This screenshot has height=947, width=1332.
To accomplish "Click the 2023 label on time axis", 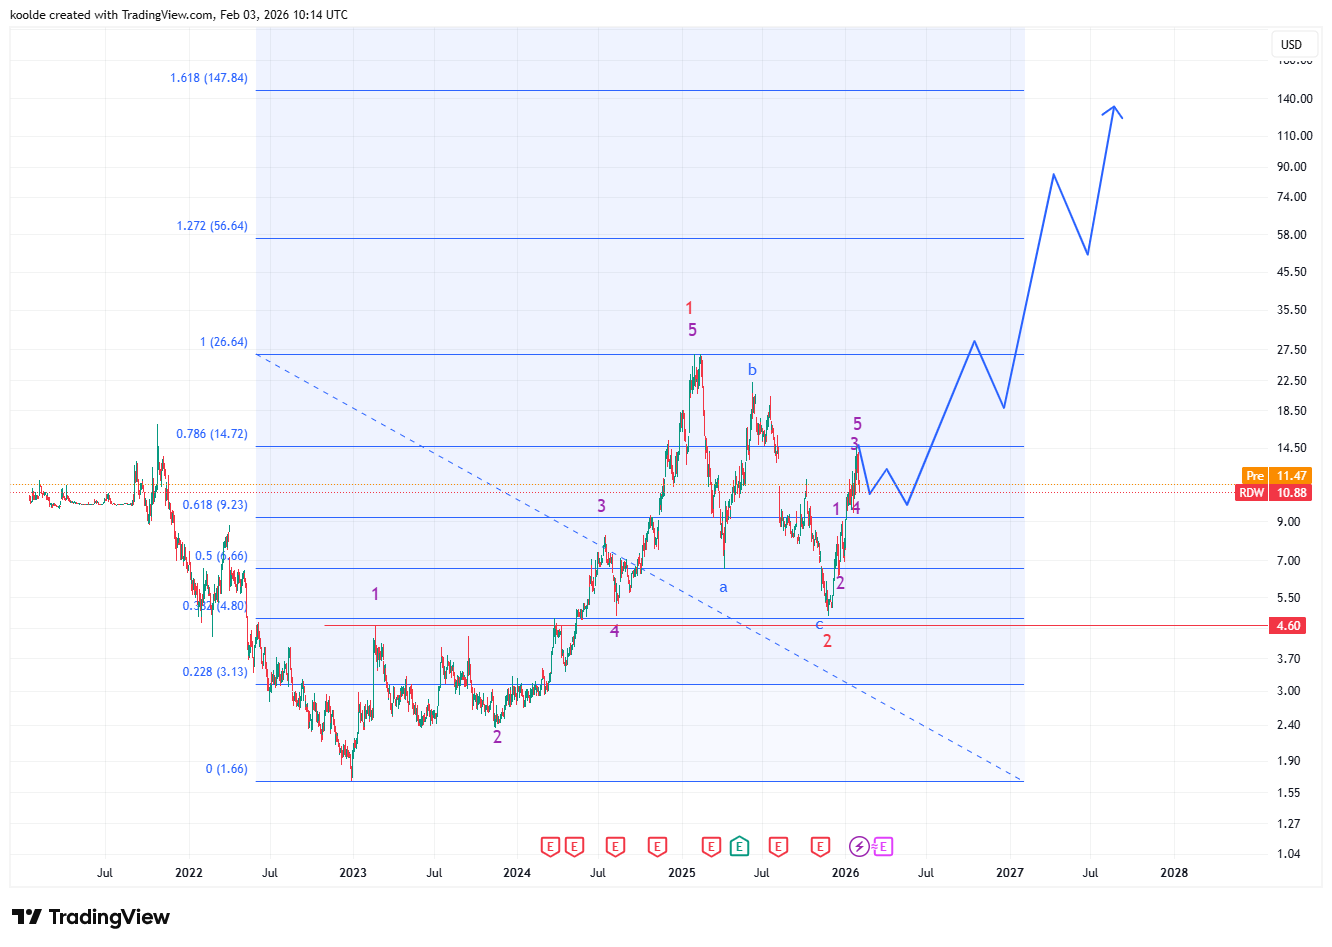I will (x=353, y=873).
